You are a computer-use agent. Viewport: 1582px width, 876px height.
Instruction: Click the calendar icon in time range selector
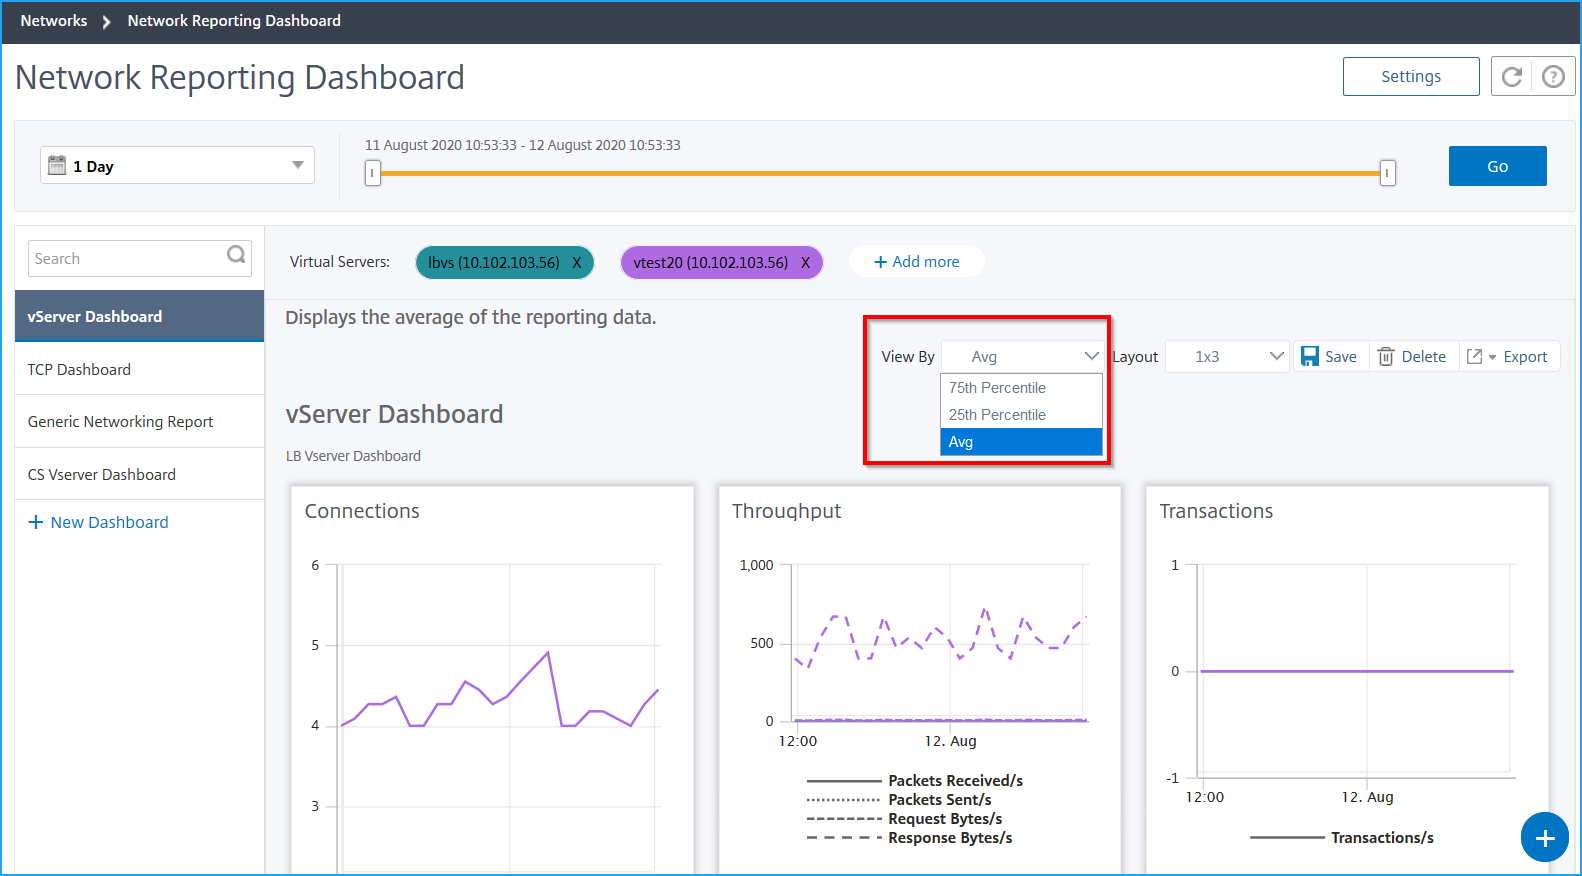click(x=57, y=165)
